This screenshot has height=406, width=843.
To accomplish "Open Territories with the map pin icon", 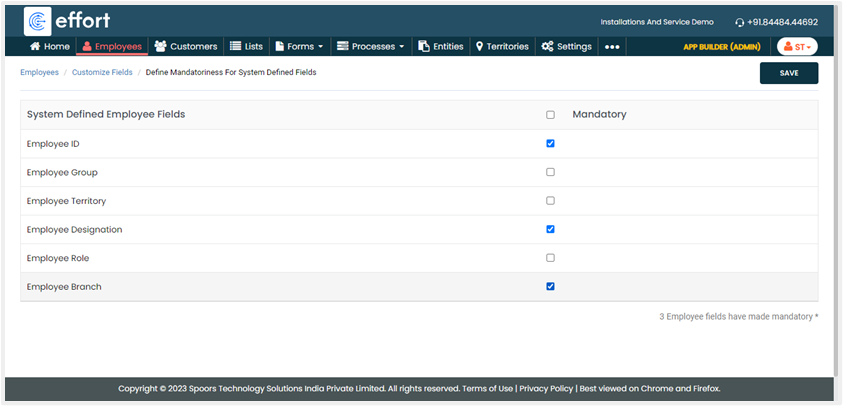I will 480,46.
